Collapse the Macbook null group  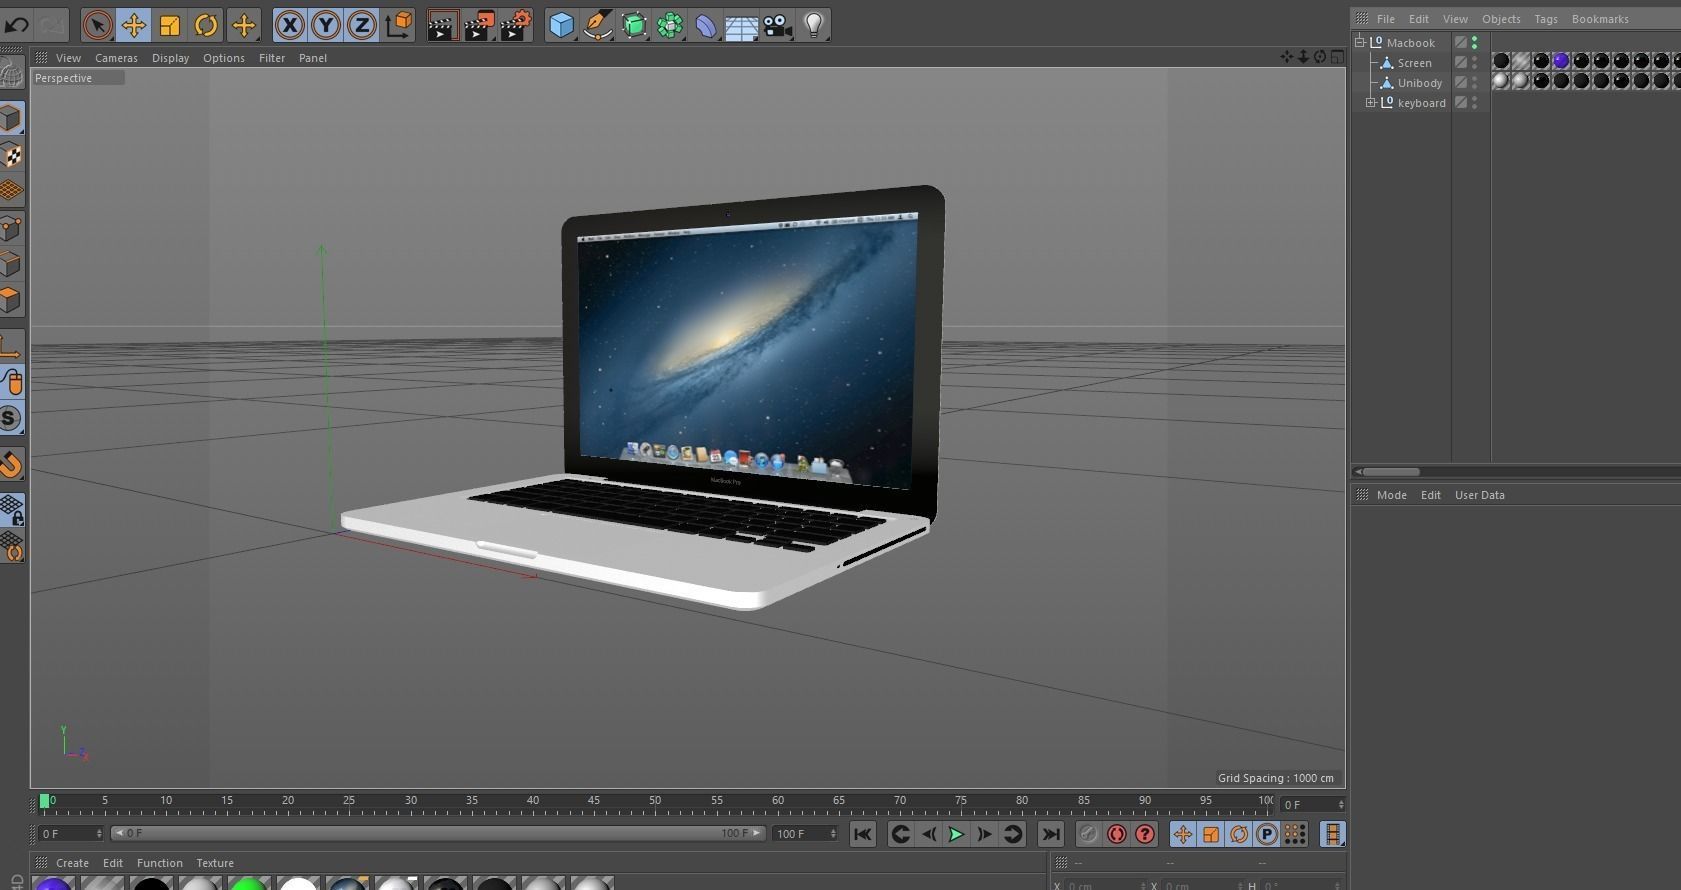pyautogui.click(x=1360, y=42)
